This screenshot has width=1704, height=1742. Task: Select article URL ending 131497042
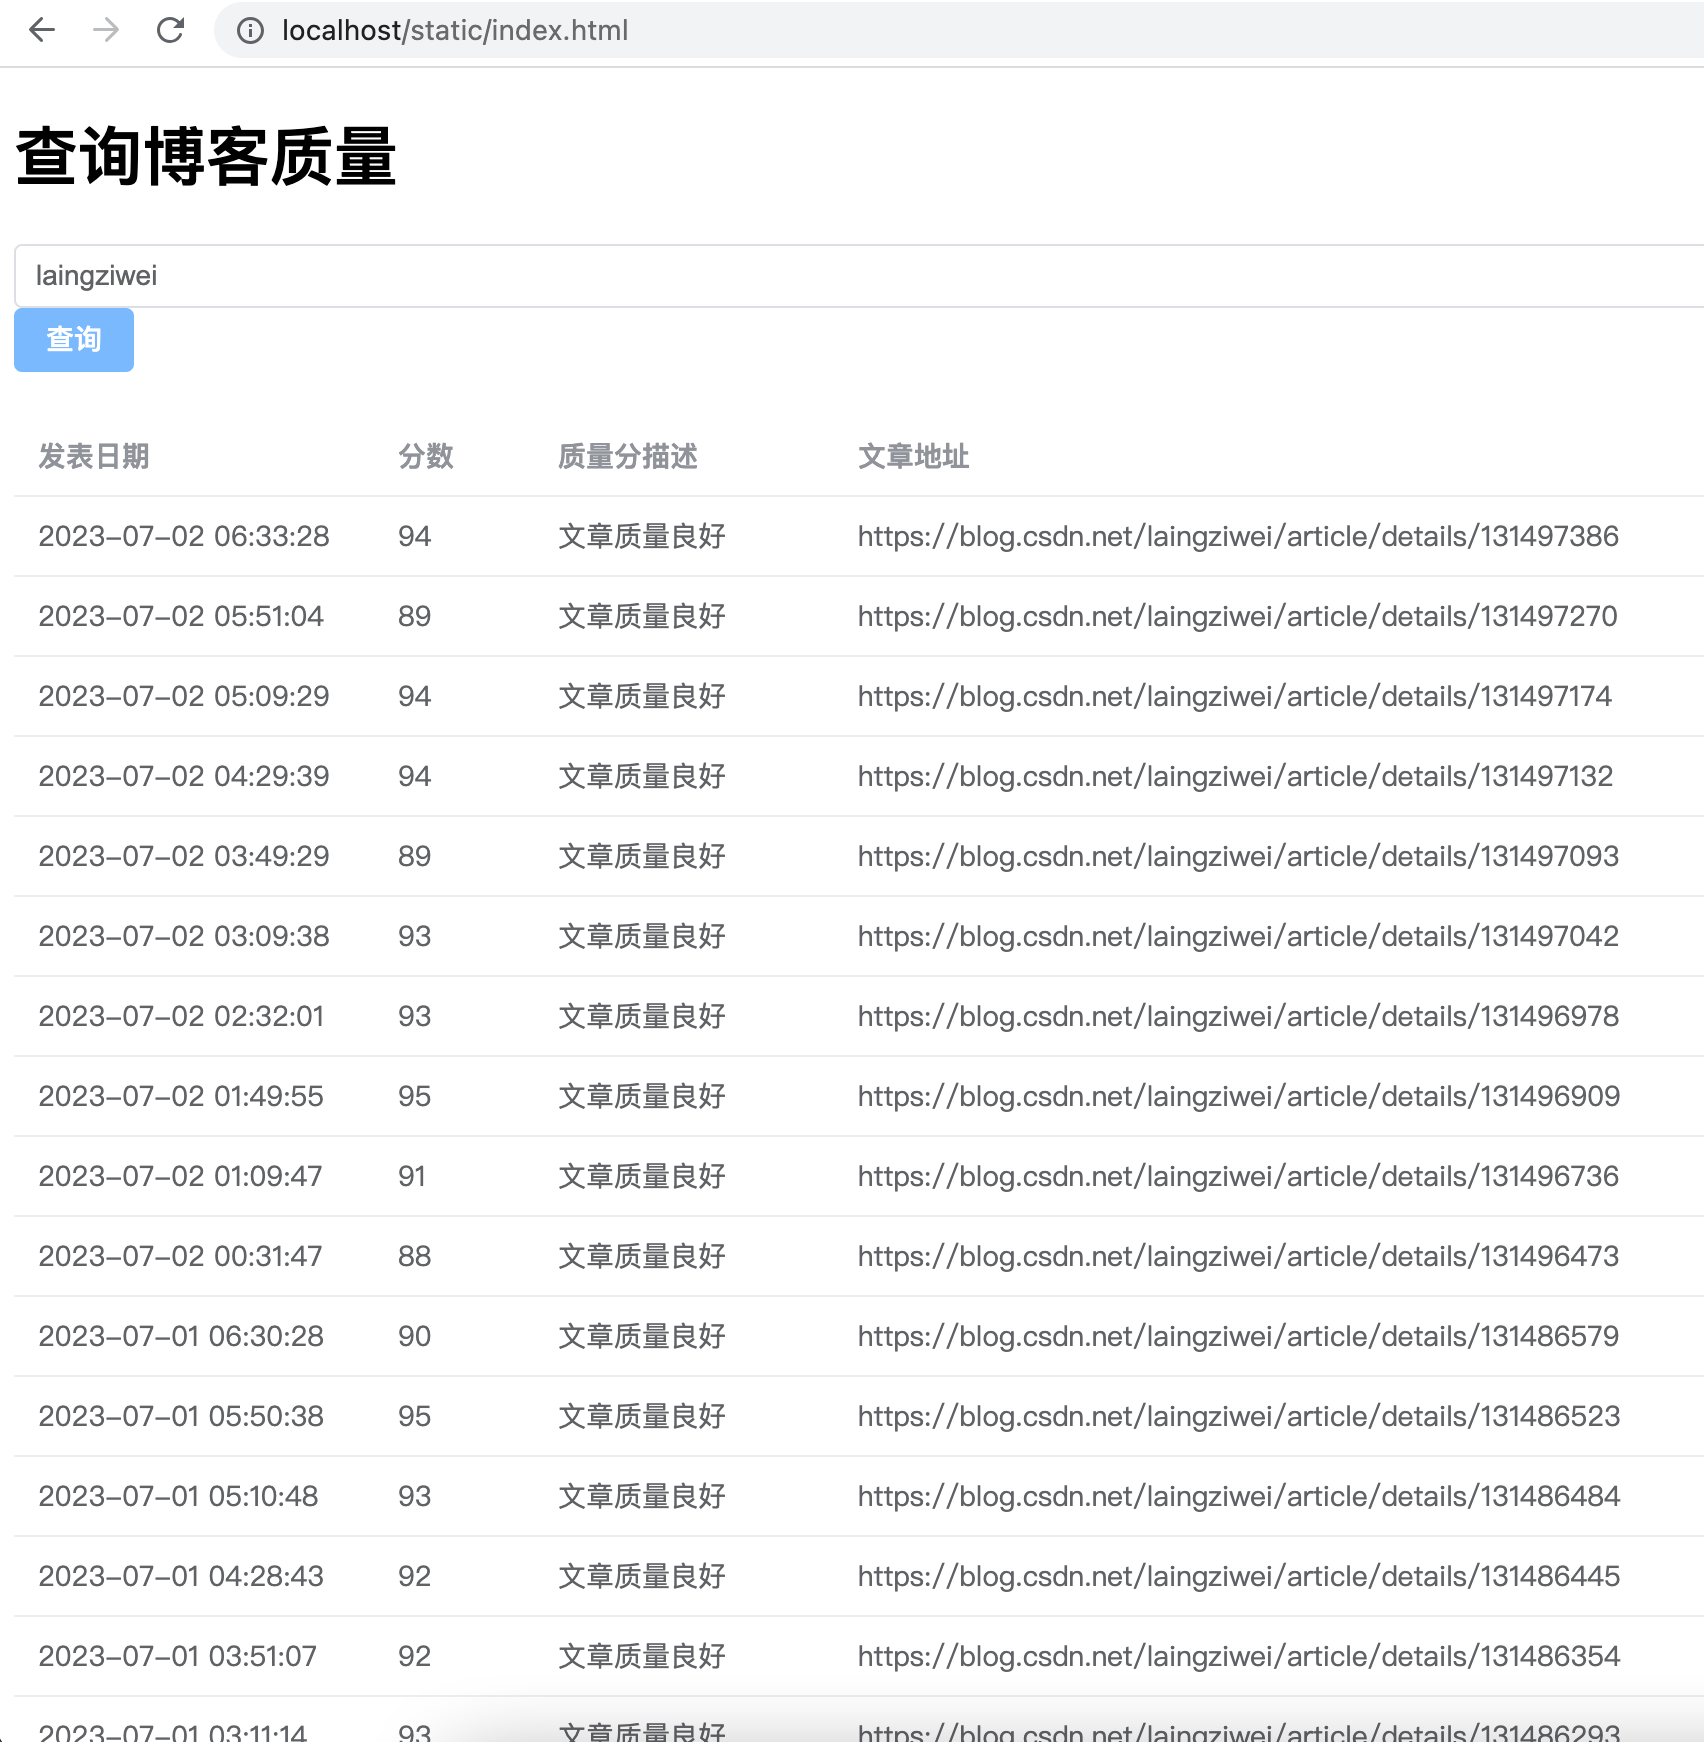(1238, 937)
